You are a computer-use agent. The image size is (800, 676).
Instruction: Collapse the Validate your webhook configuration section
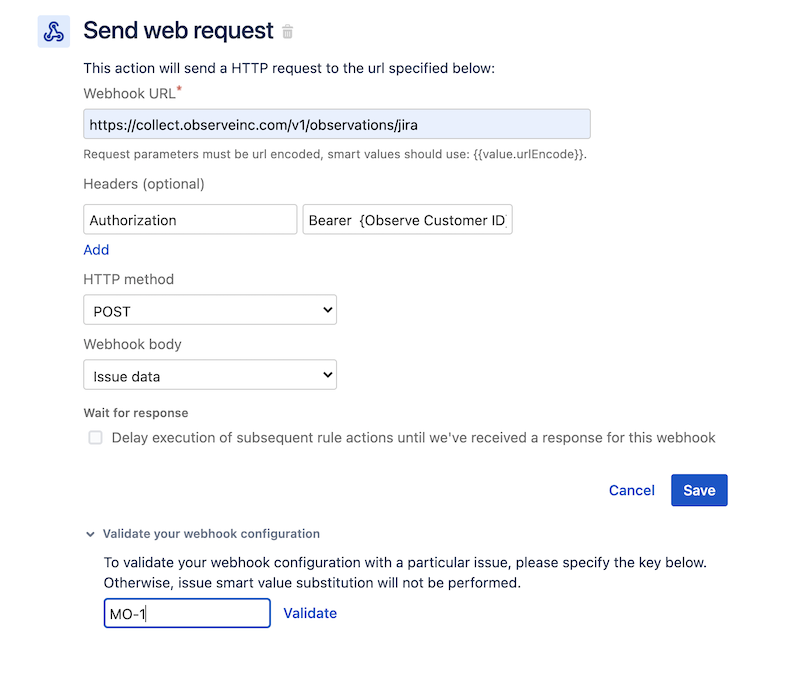(x=90, y=534)
